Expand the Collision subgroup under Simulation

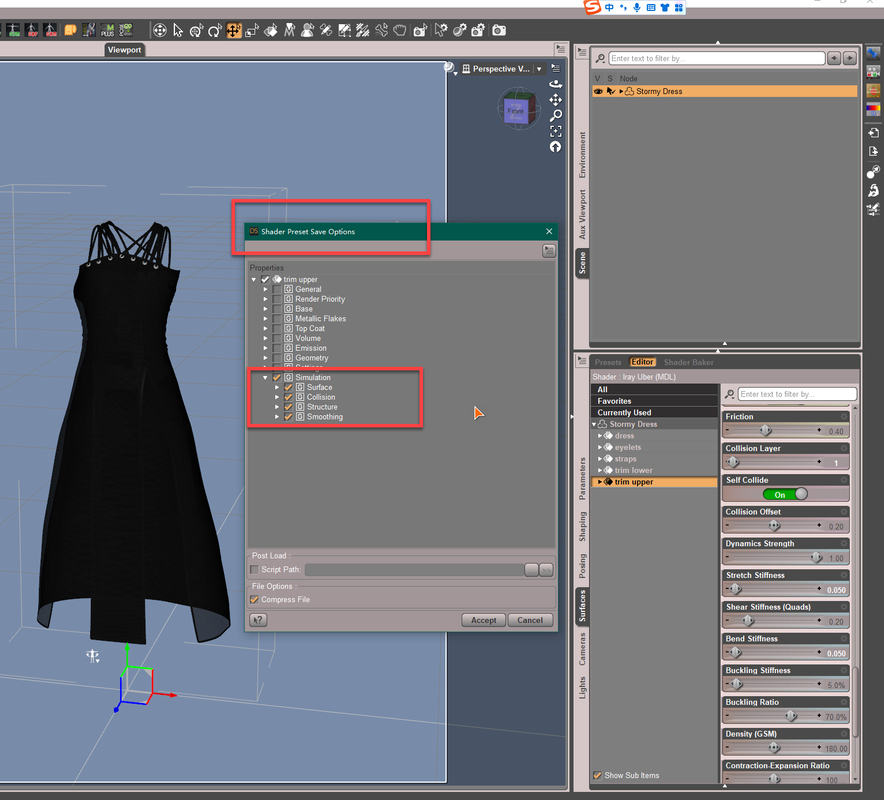(277, 397)
